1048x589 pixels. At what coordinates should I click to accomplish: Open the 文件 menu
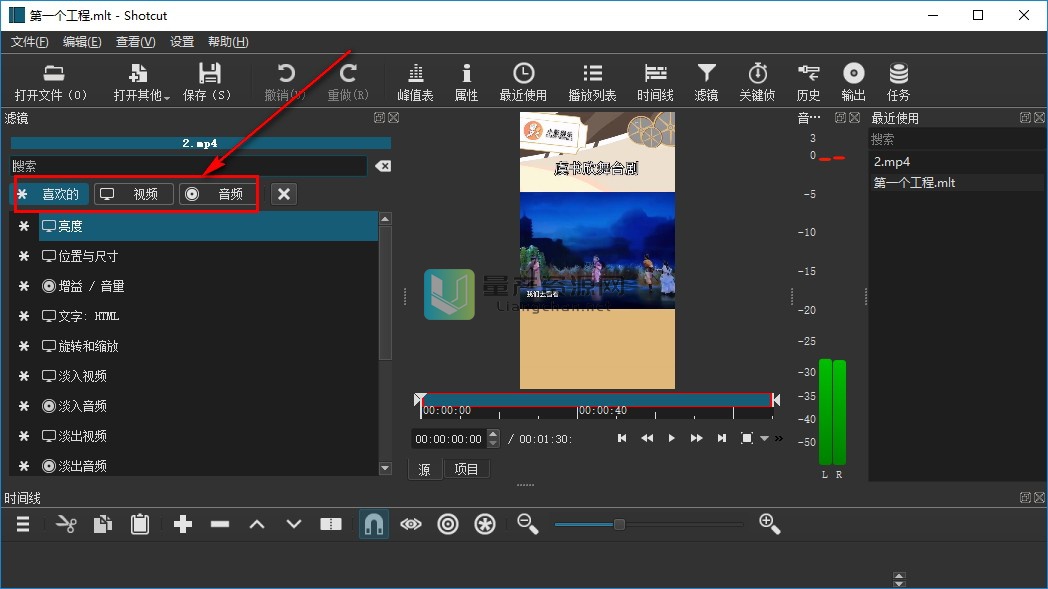click(x=29, y=41)
